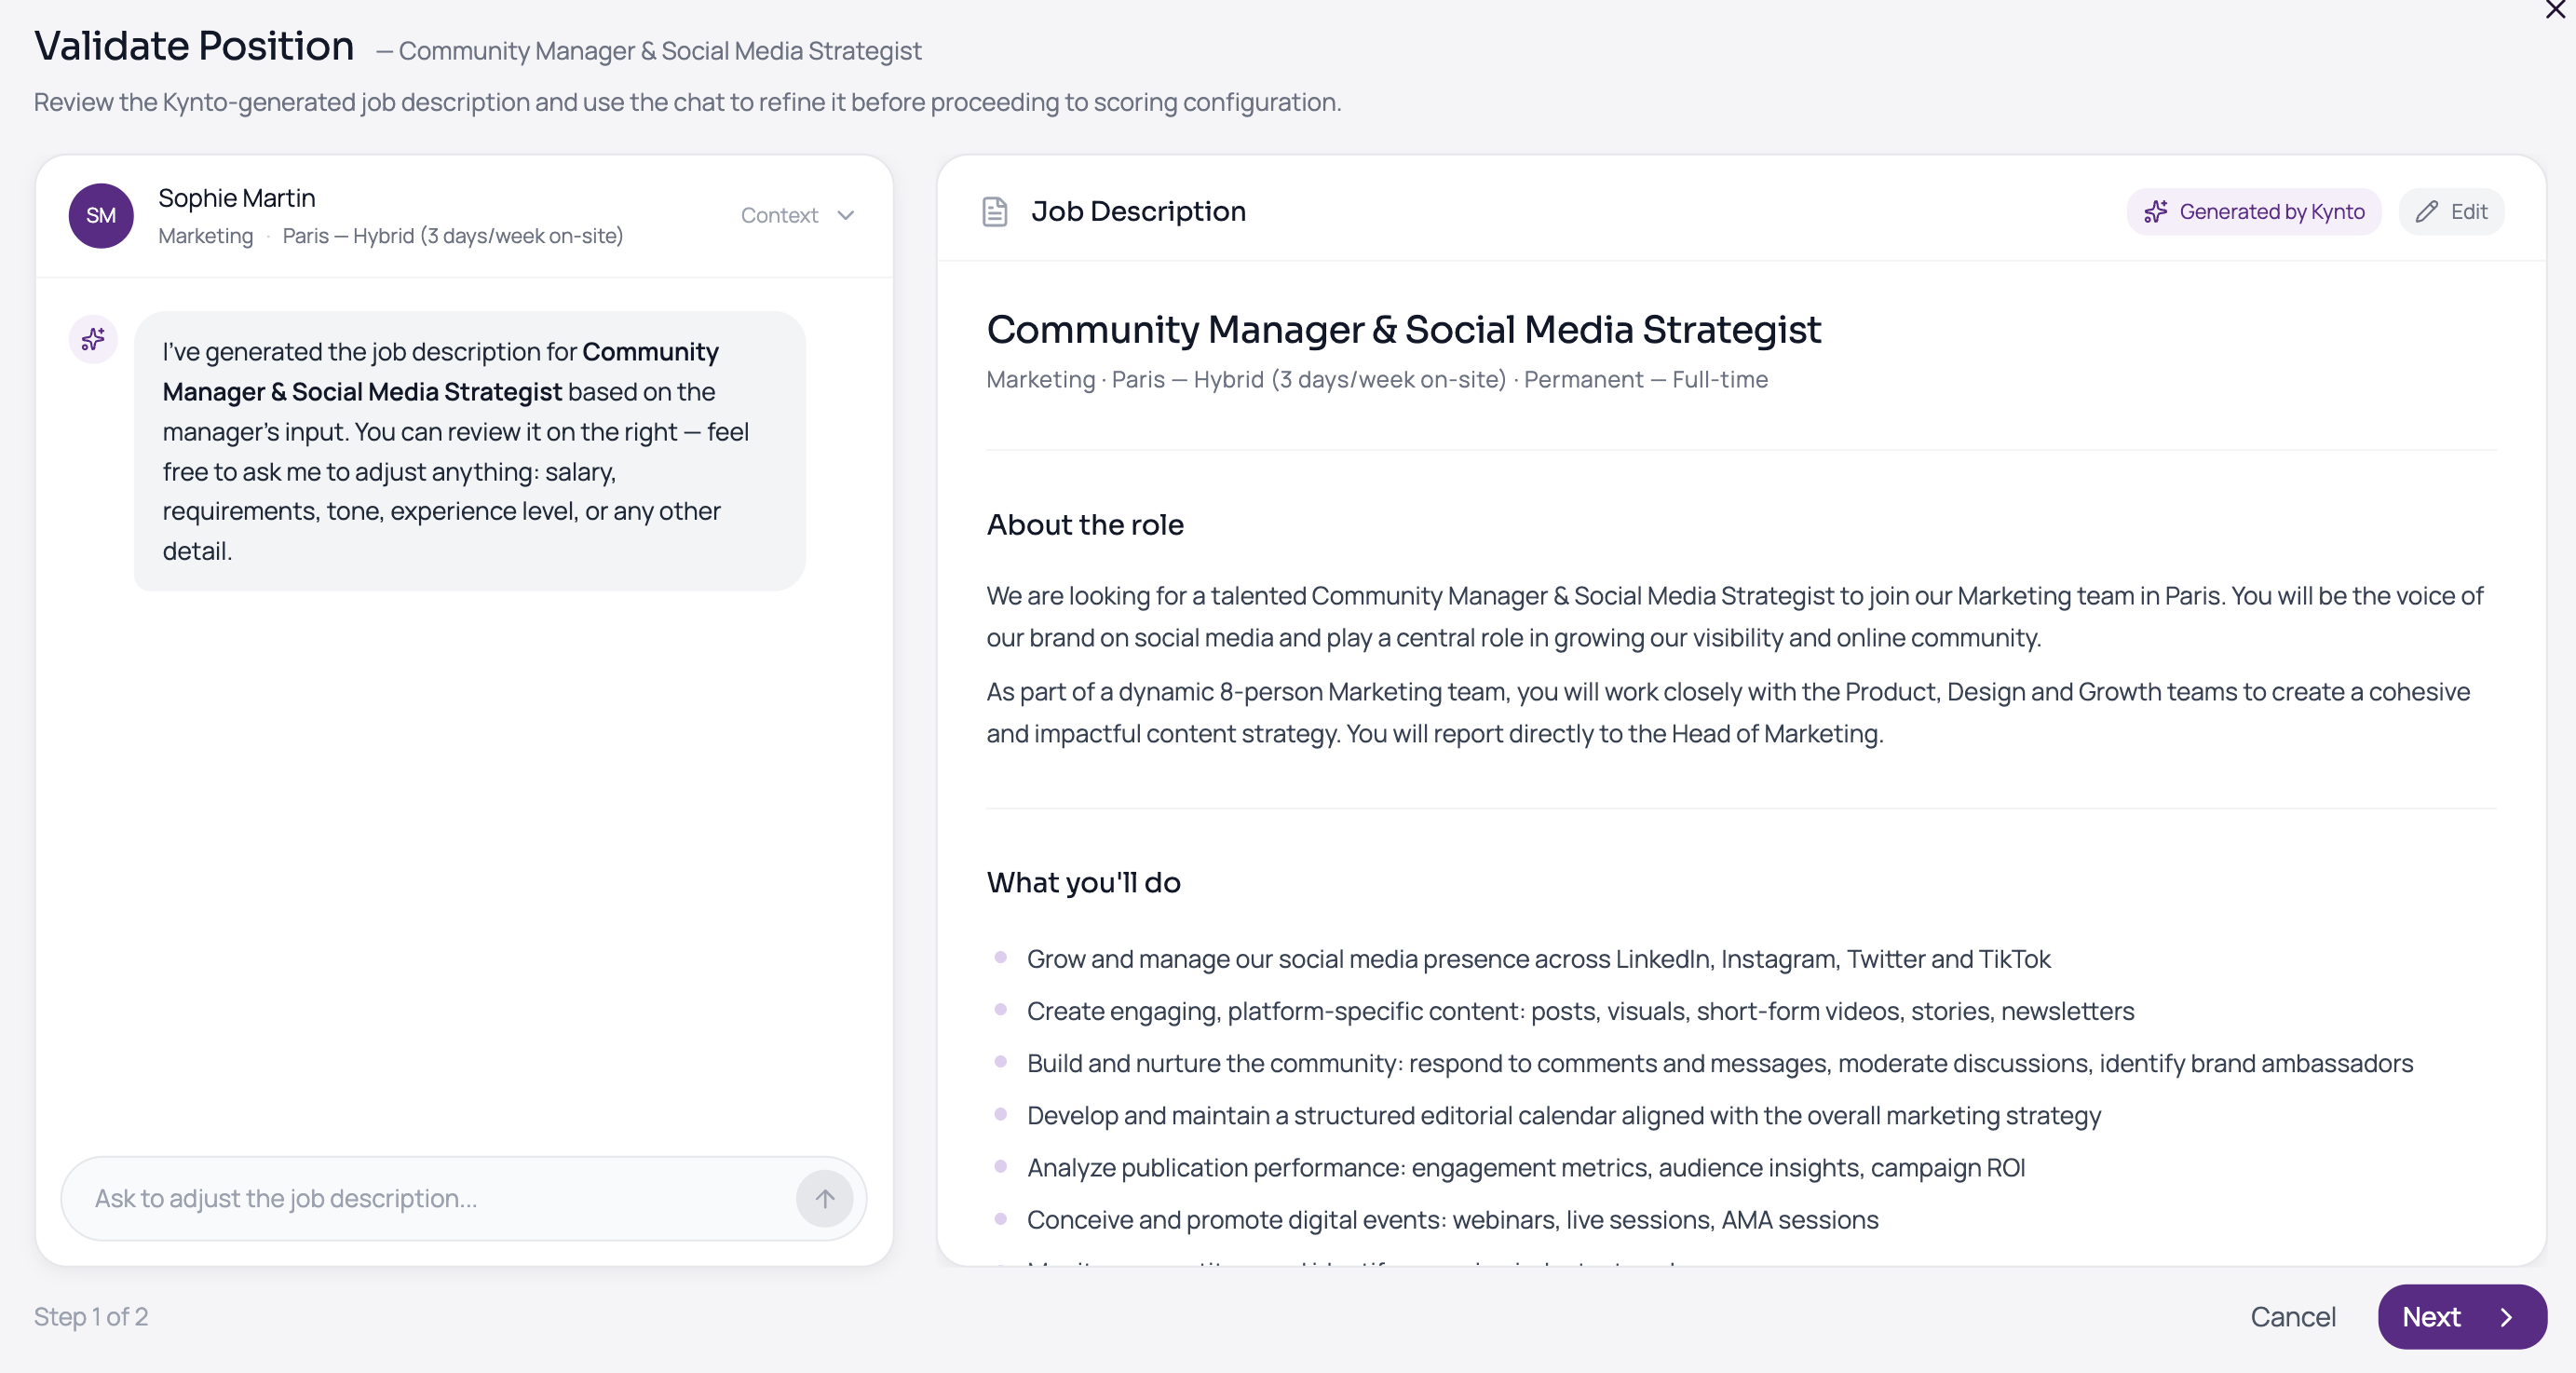
Task: Click the document icon beside Job Description
Action: (x=995, y=211)
